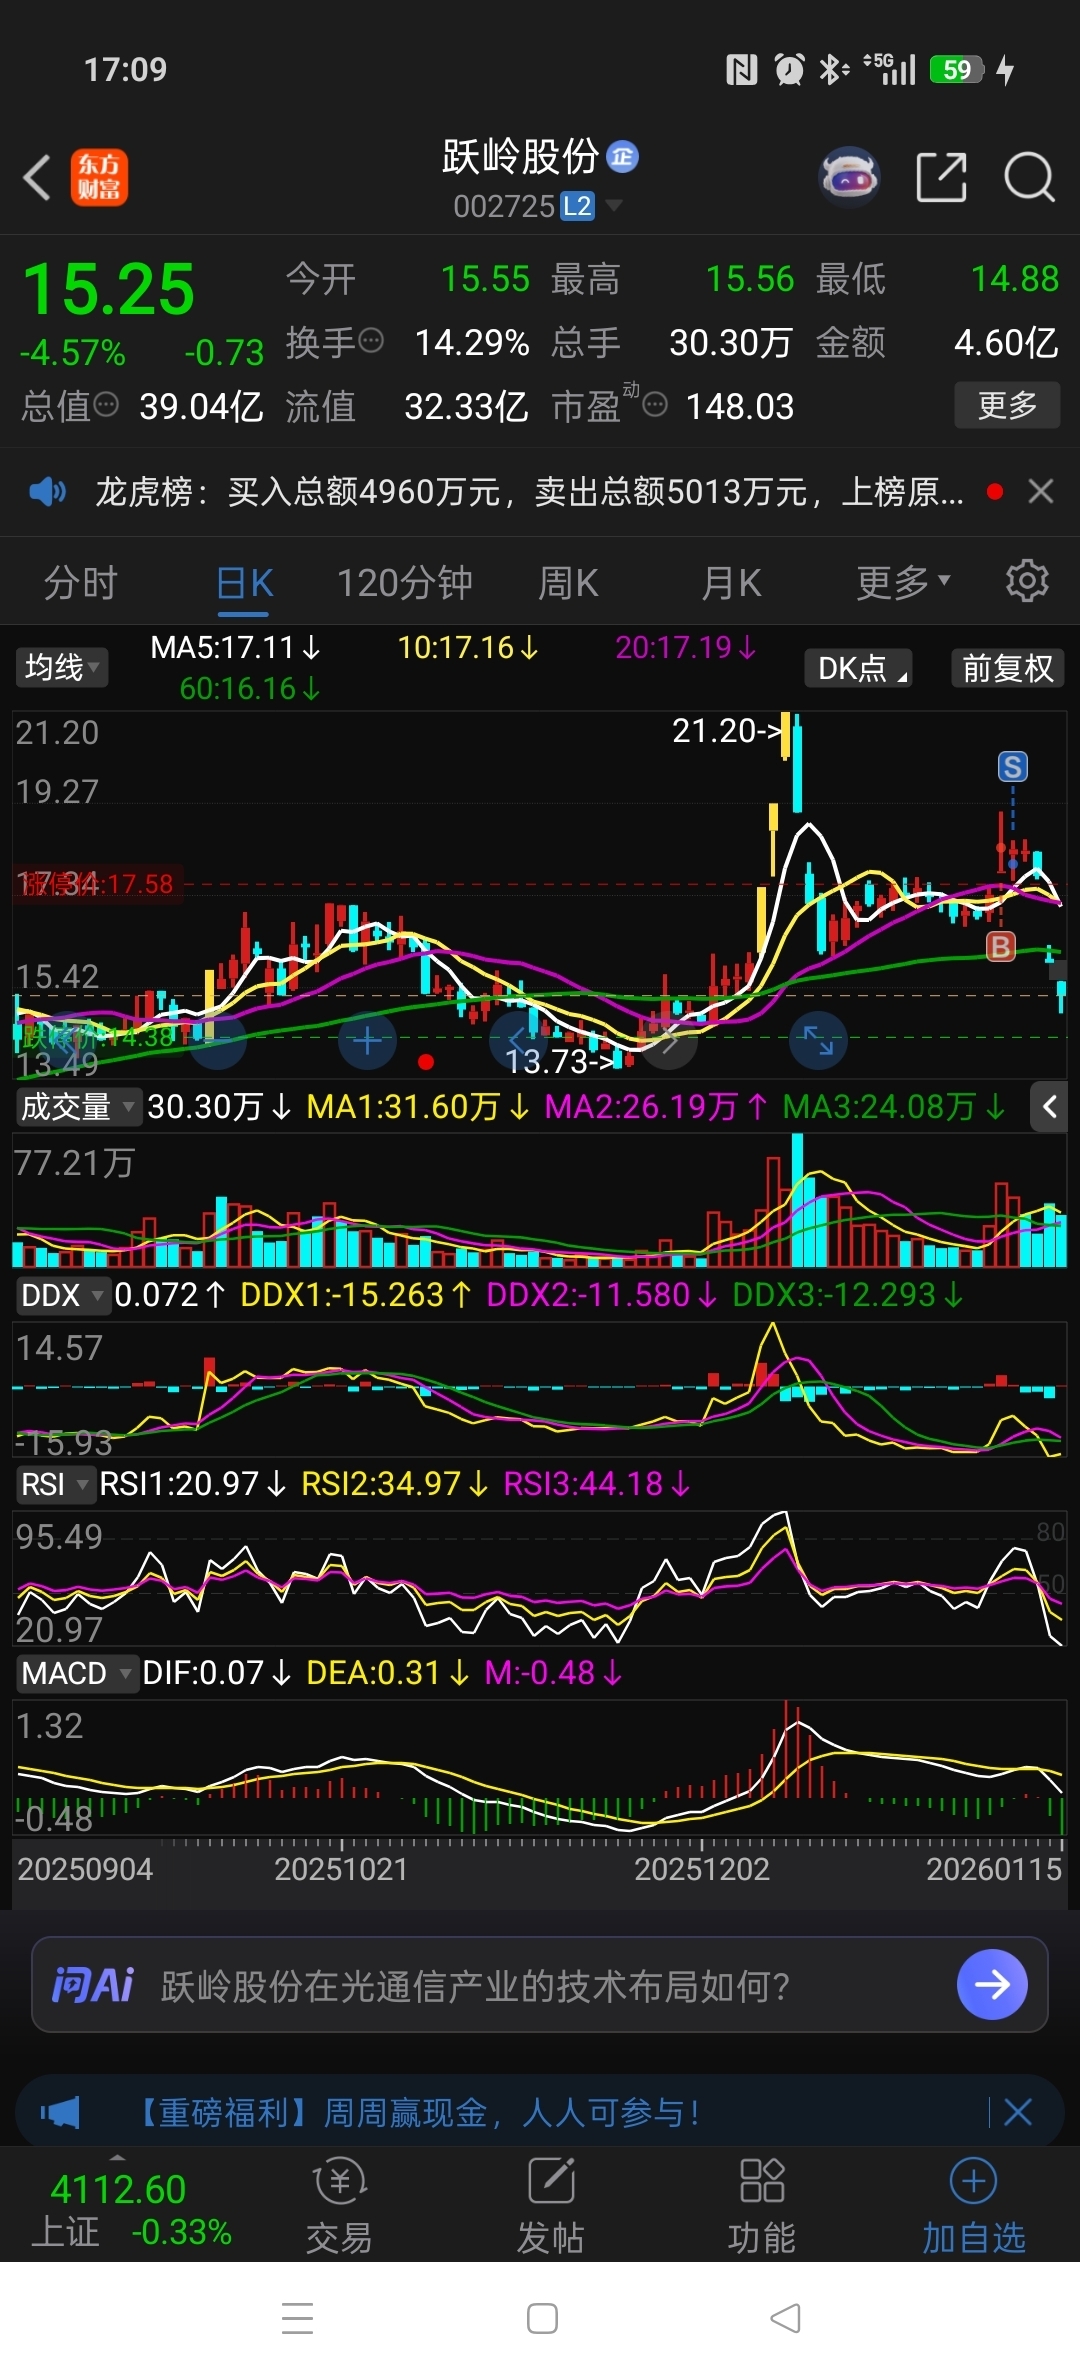
Task: Open 成交量 indicator dropdown
Action: pos(77,1107)
